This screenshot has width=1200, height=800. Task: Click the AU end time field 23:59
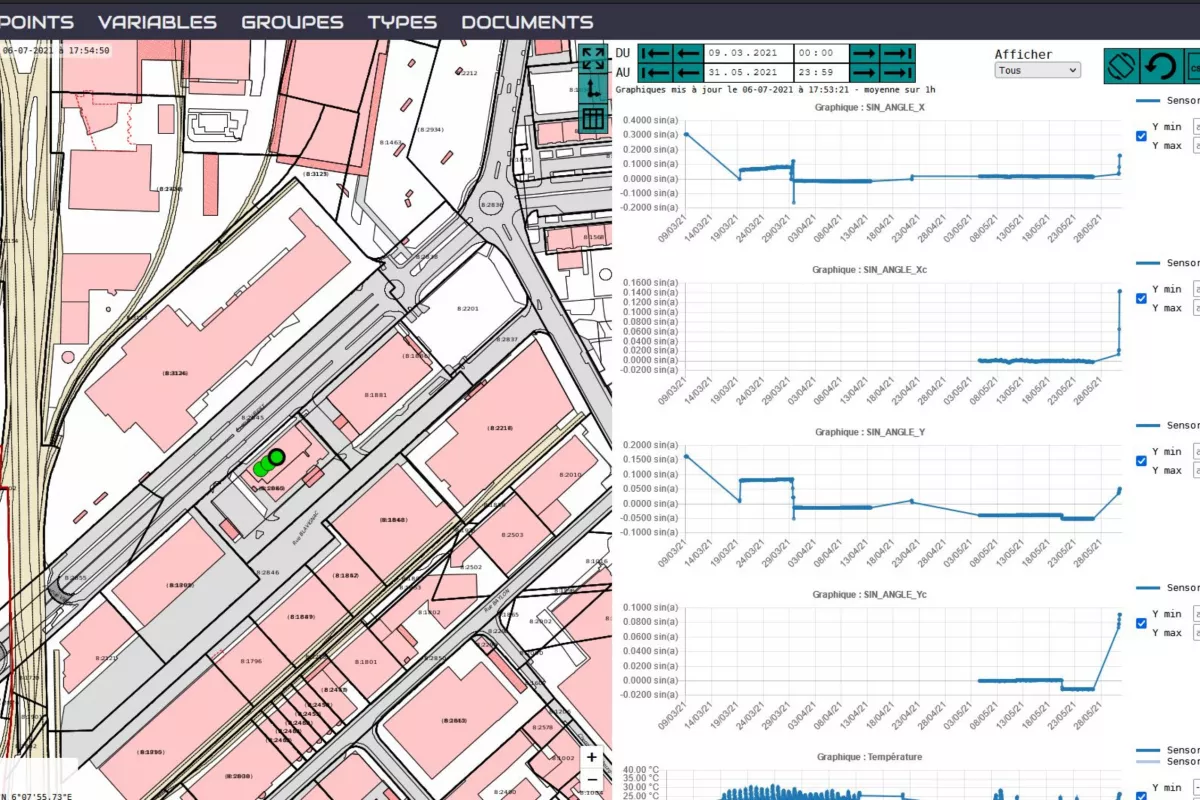coord(816,72)
